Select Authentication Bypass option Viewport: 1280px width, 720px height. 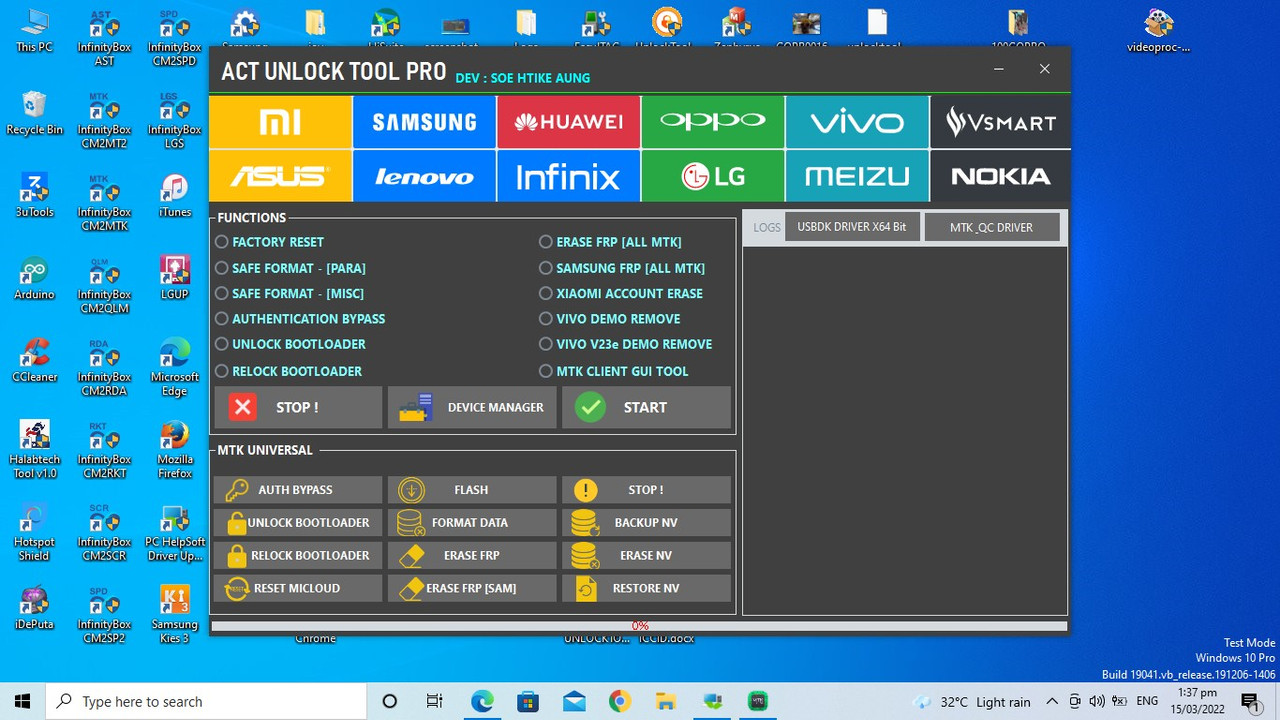[300, 319]
